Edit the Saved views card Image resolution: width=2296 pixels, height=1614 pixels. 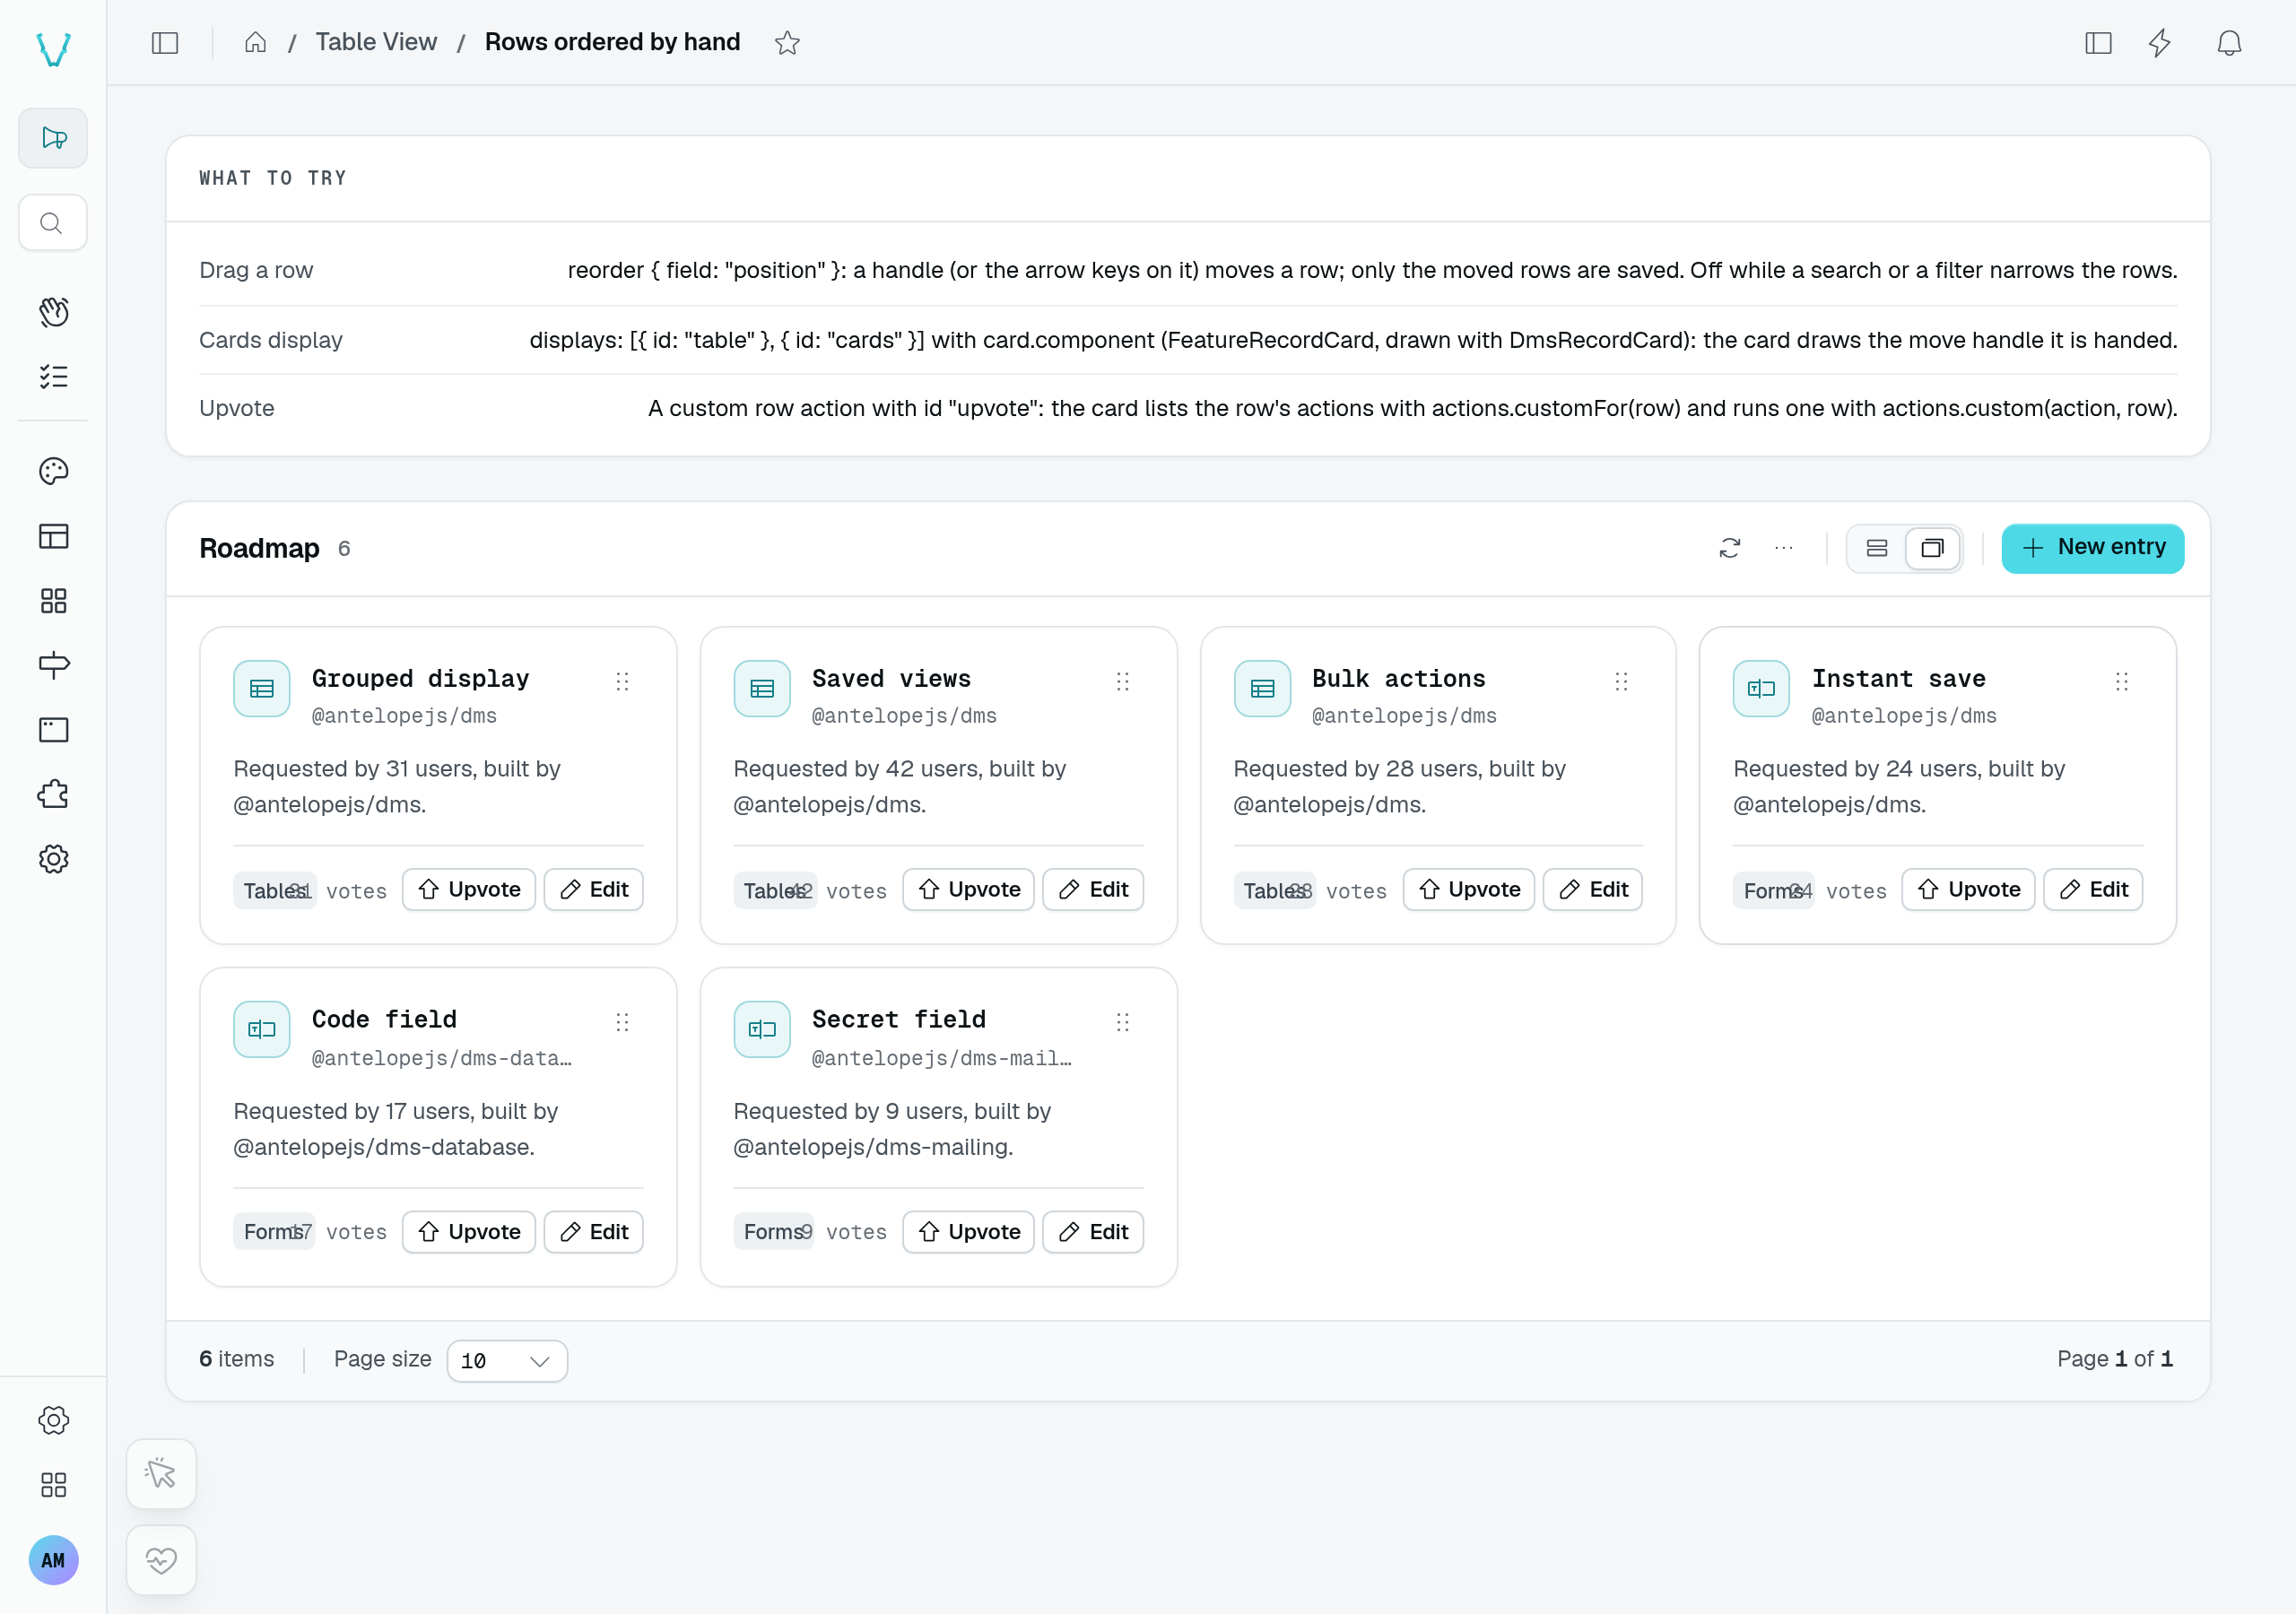click(x=1093, y=890)
